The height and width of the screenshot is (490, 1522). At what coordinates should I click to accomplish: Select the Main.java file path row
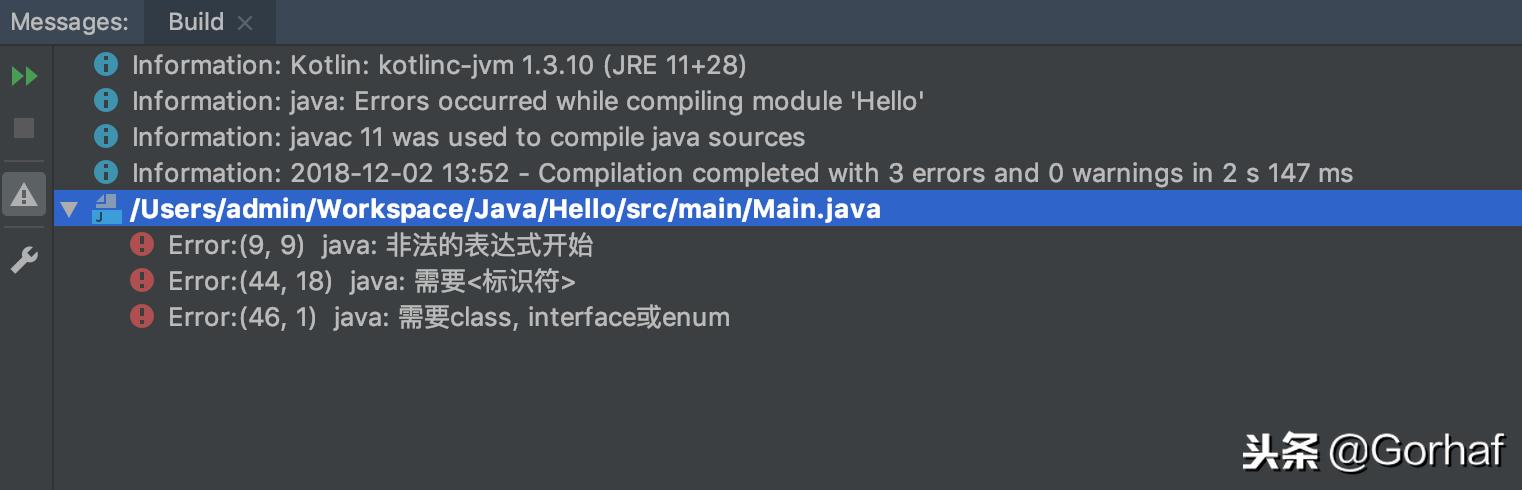[x=787, y=209]
